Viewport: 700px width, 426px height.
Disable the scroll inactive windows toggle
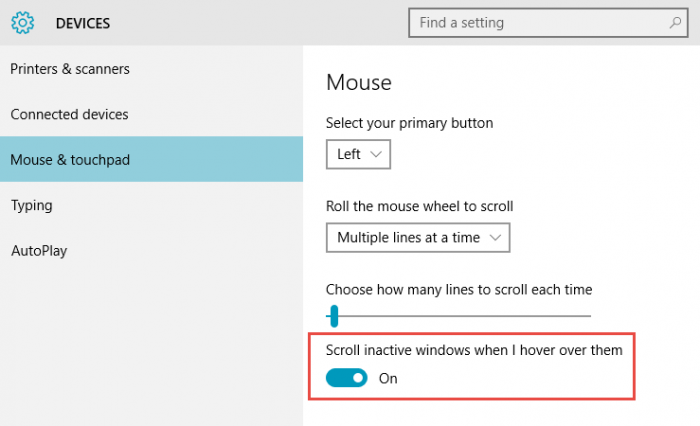347,378
